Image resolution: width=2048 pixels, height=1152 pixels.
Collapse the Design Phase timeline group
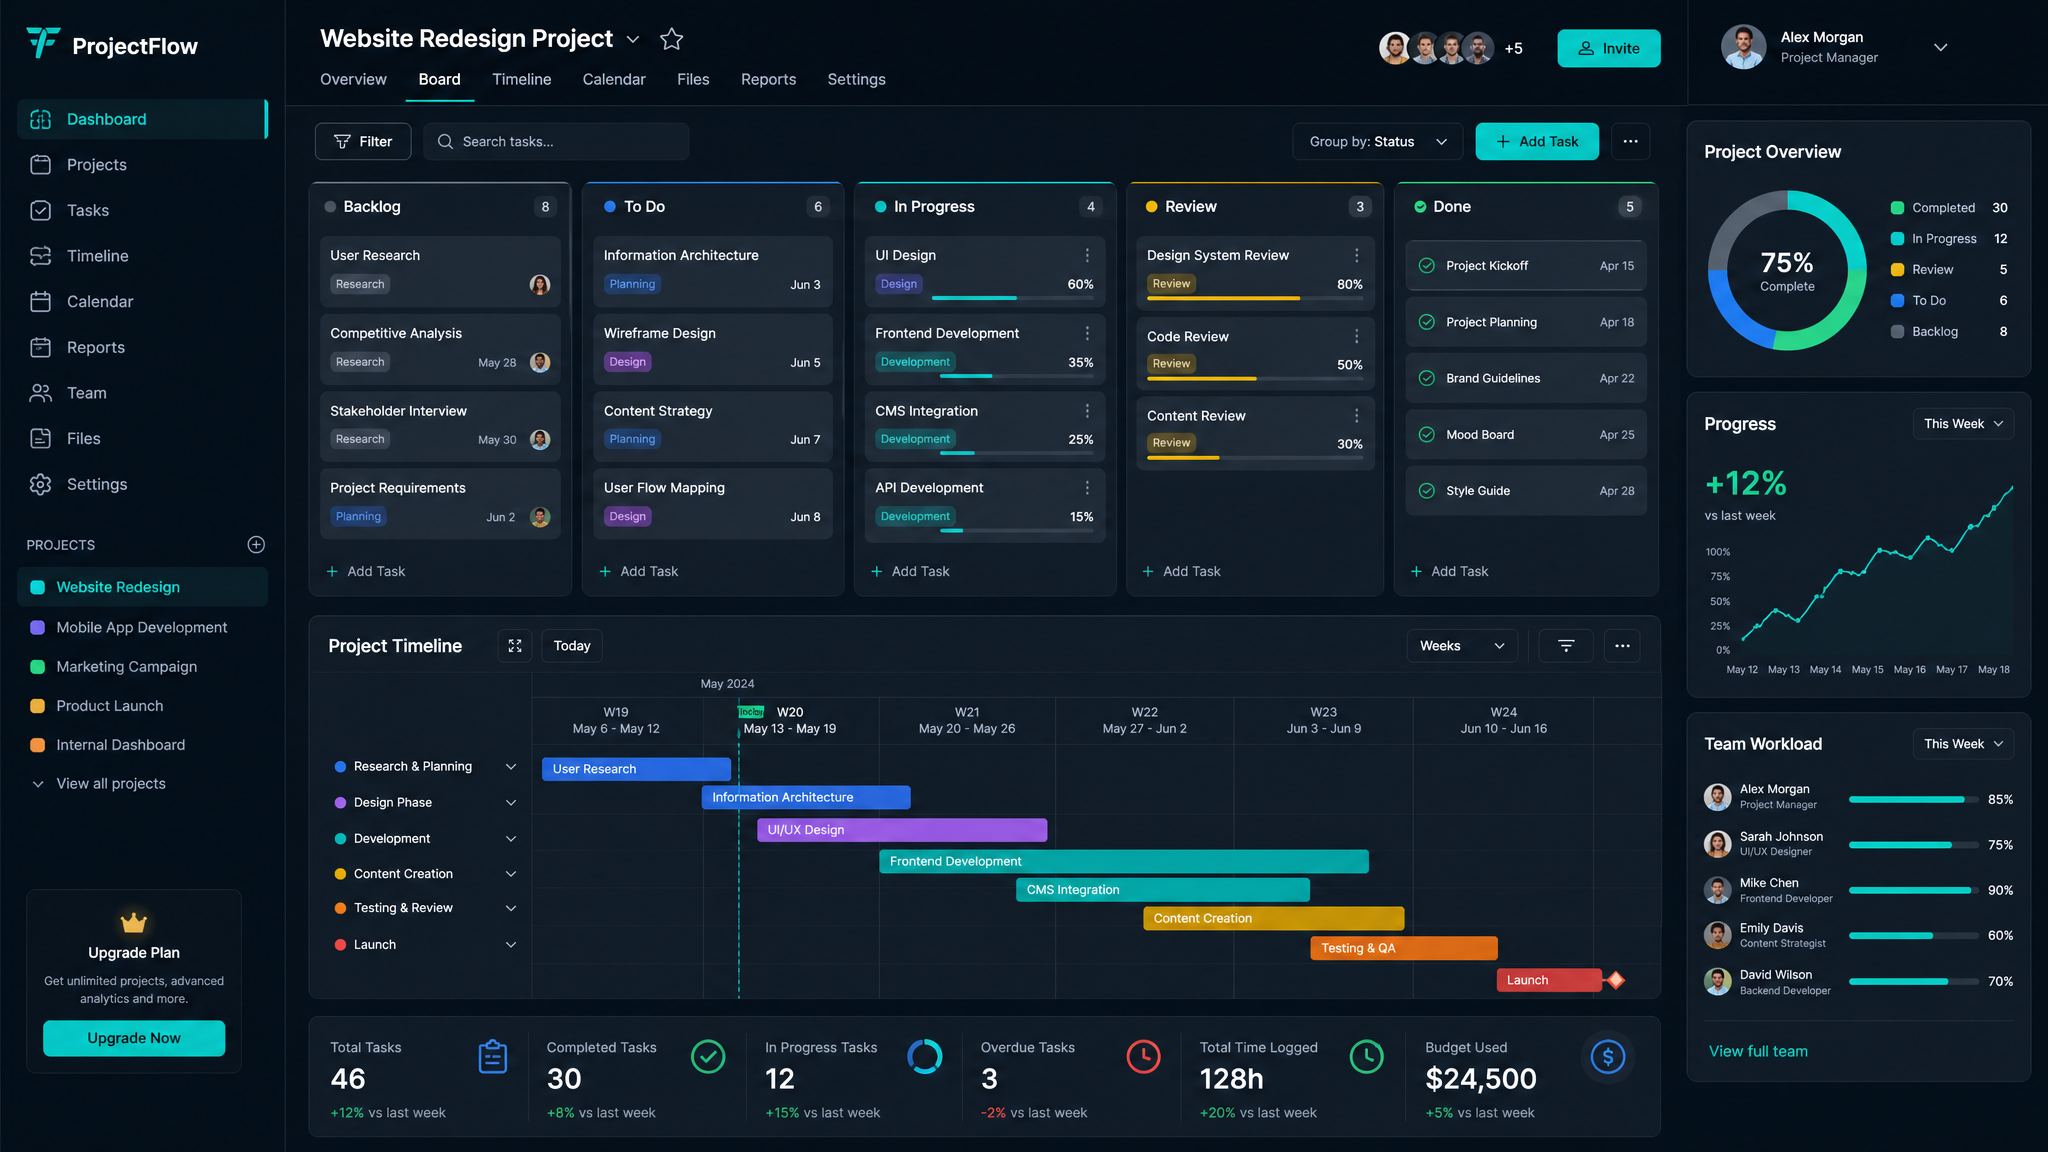[x=511, y=803]
